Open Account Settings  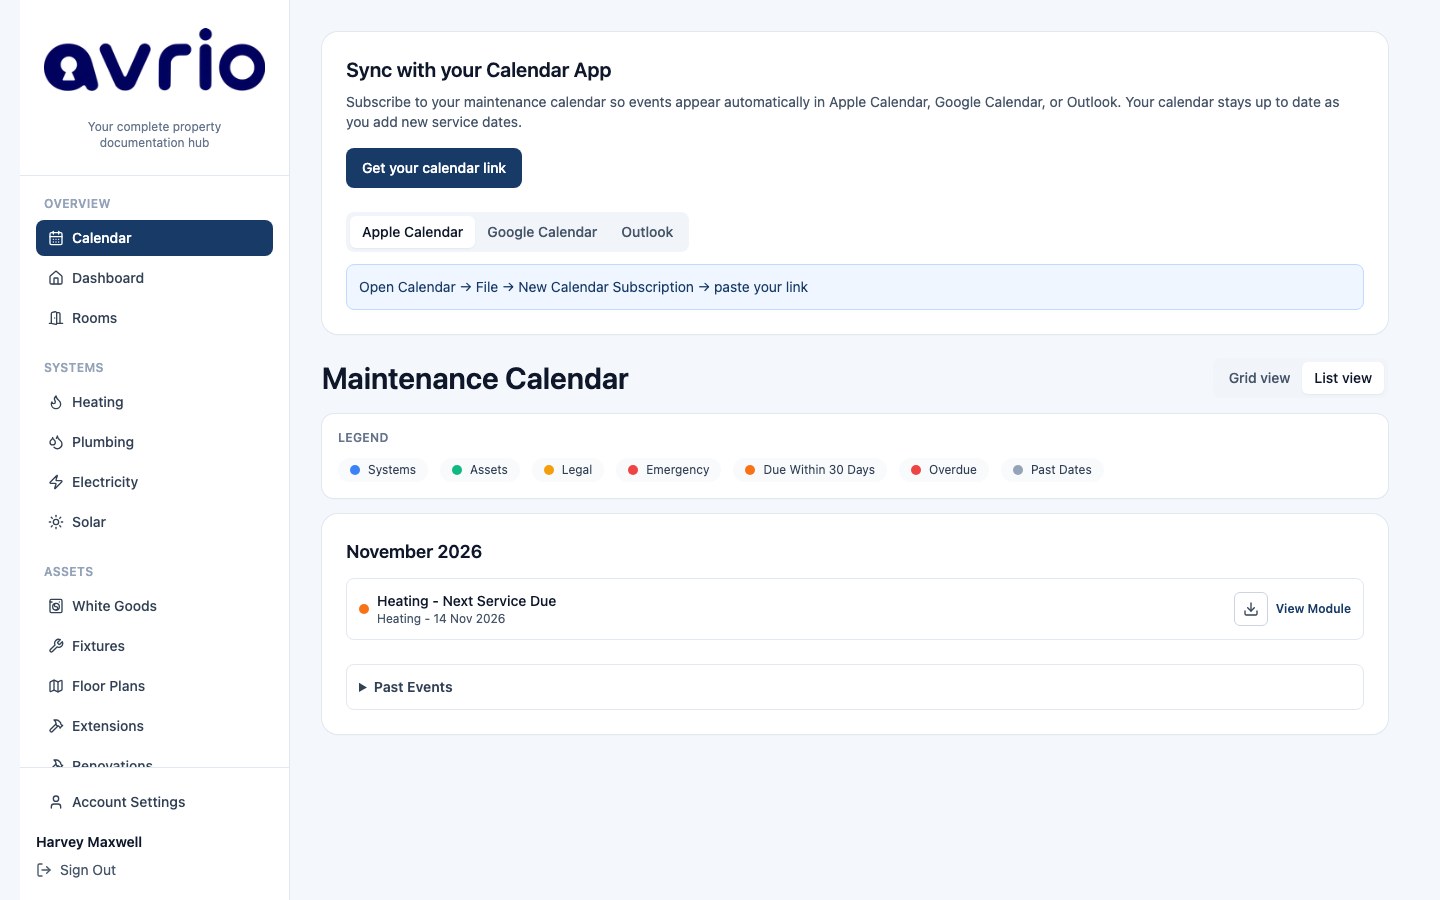[x=154, y=802]
